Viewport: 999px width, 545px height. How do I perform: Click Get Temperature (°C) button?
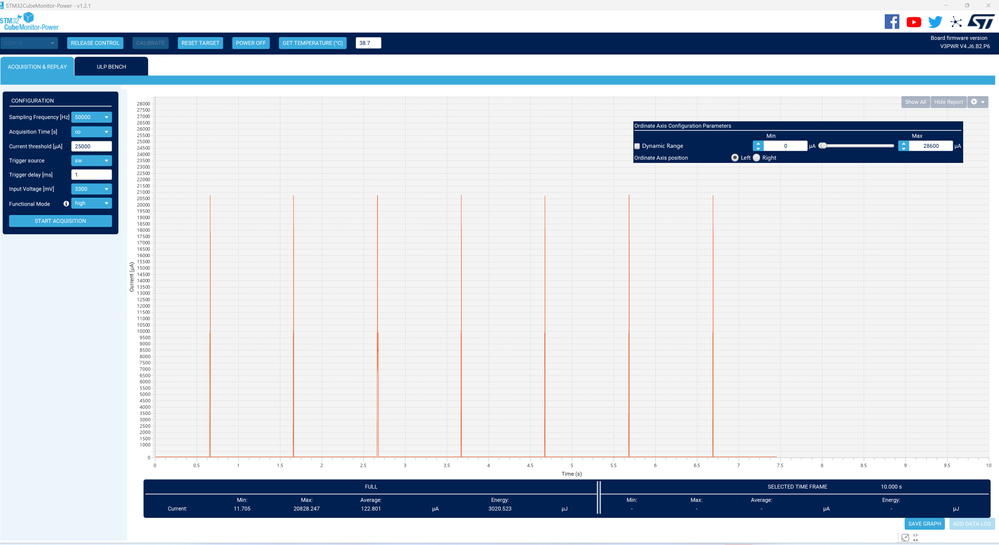point(312,43)
